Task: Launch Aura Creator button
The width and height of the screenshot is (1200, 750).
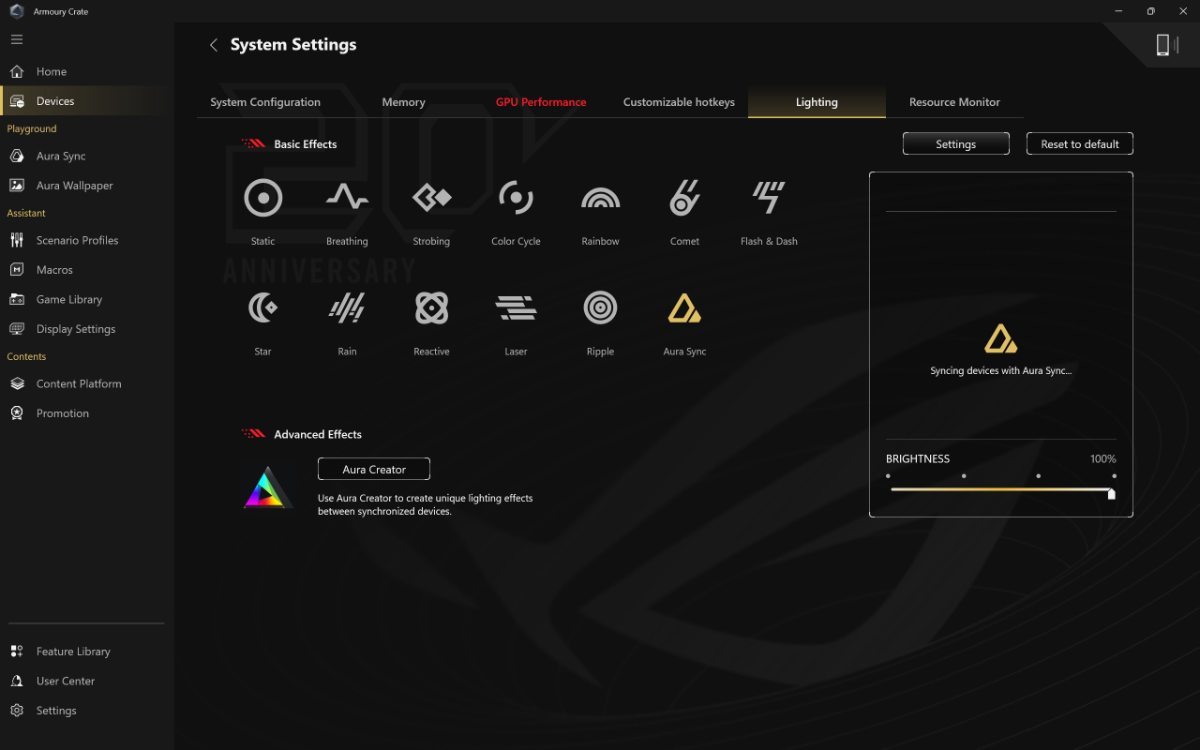Action: pos(374,469)
